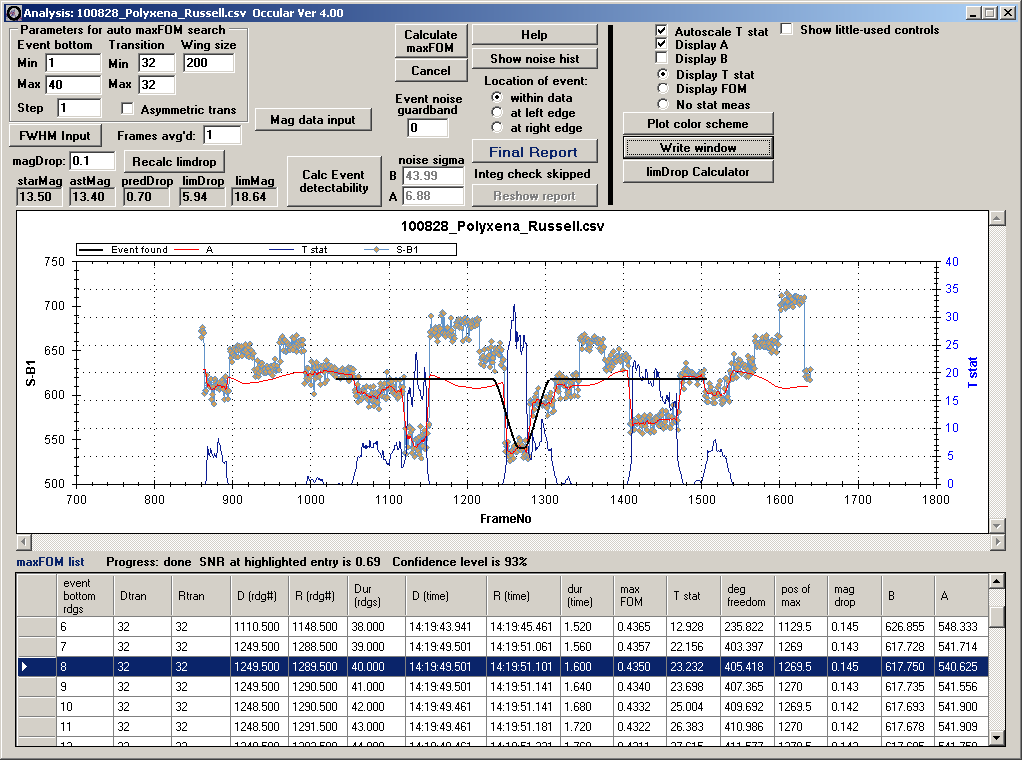
Task: Click the maxFOM table vertical scrollbar thumb
Action: coord(996,615)
